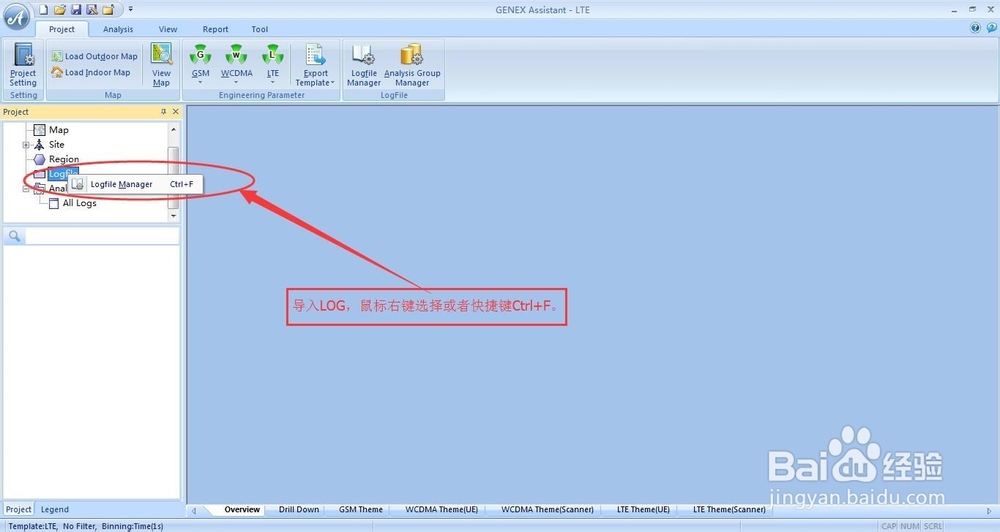Viewport: 1000px width, 532px height.
Task: Expand the WCDMA dropdown arrow
Action: tap(236, 82)
